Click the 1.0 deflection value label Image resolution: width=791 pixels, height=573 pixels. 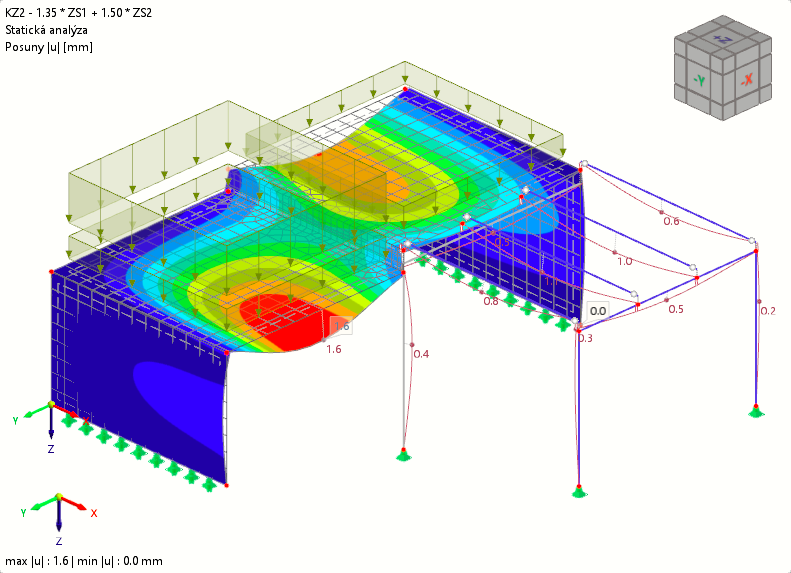(625, 261)
